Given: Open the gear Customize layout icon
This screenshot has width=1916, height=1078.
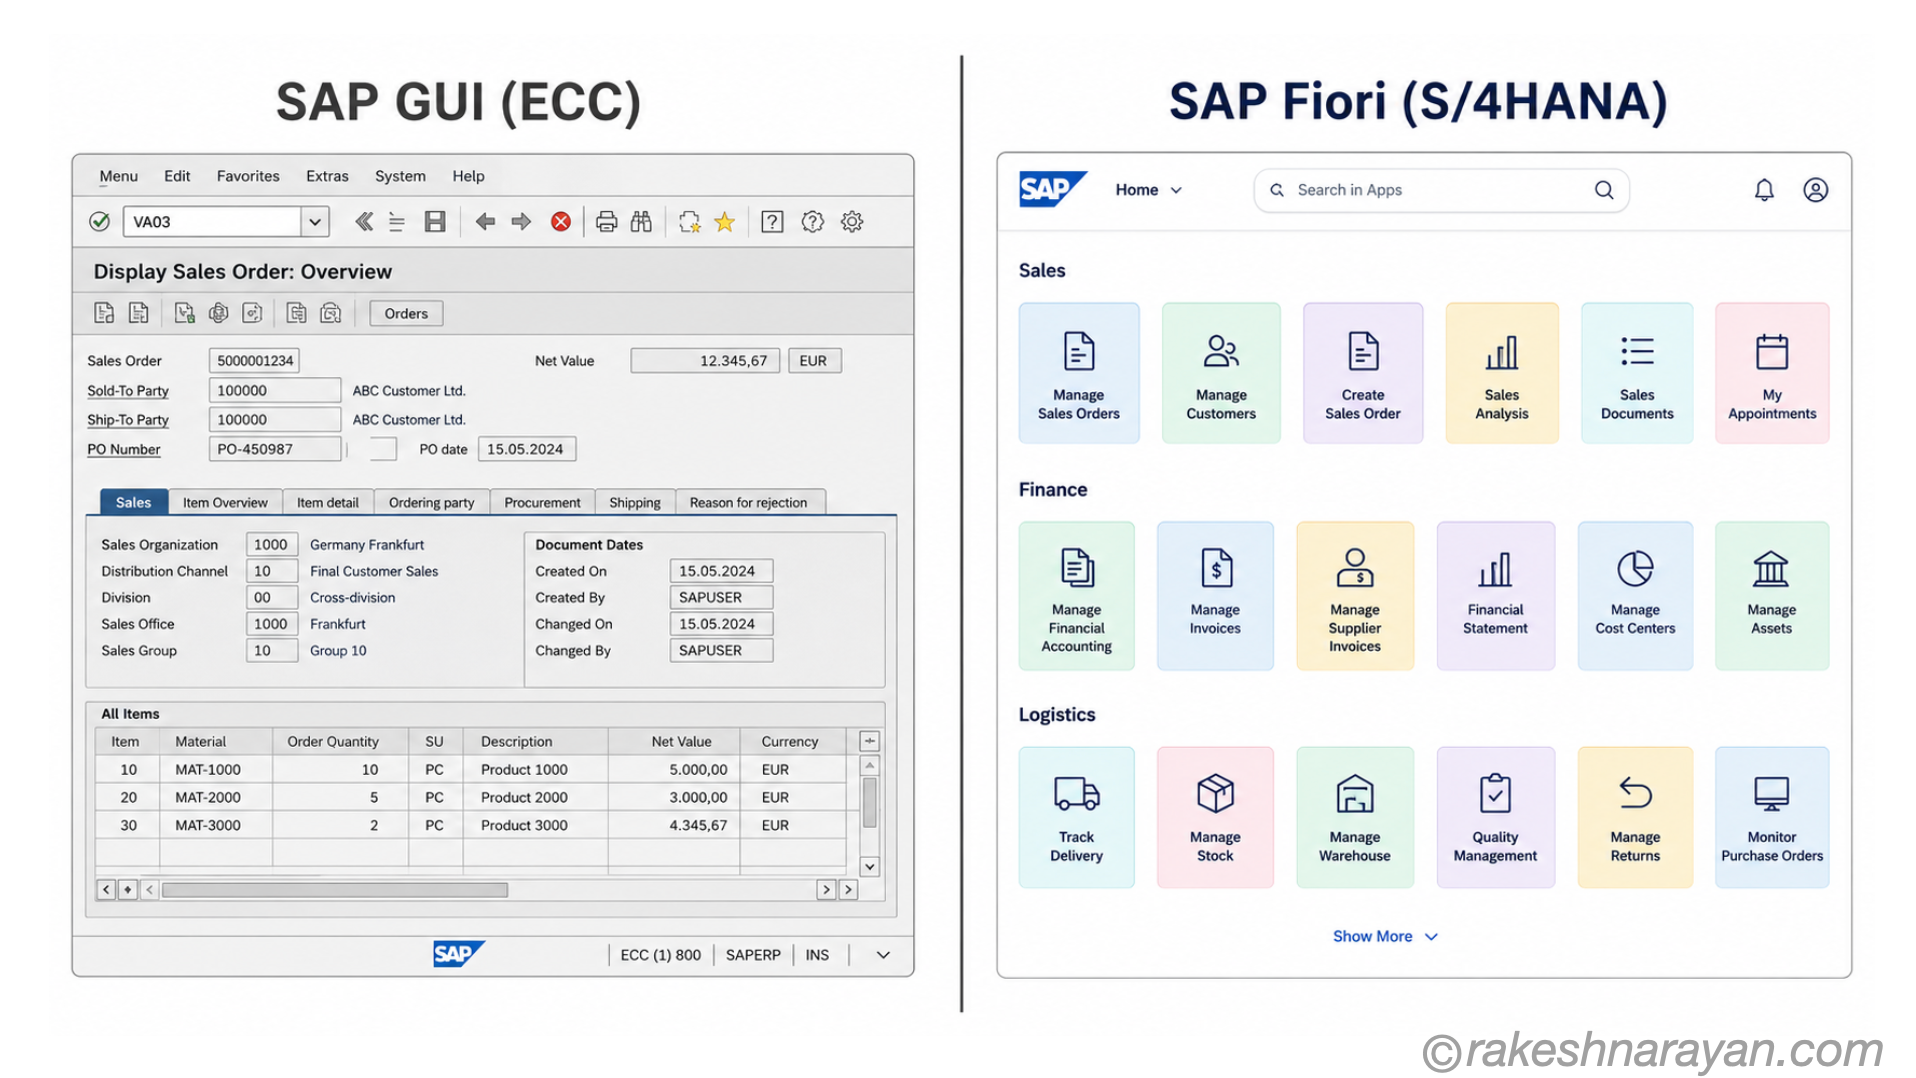Looking at the screenshot, I should 852,221.
